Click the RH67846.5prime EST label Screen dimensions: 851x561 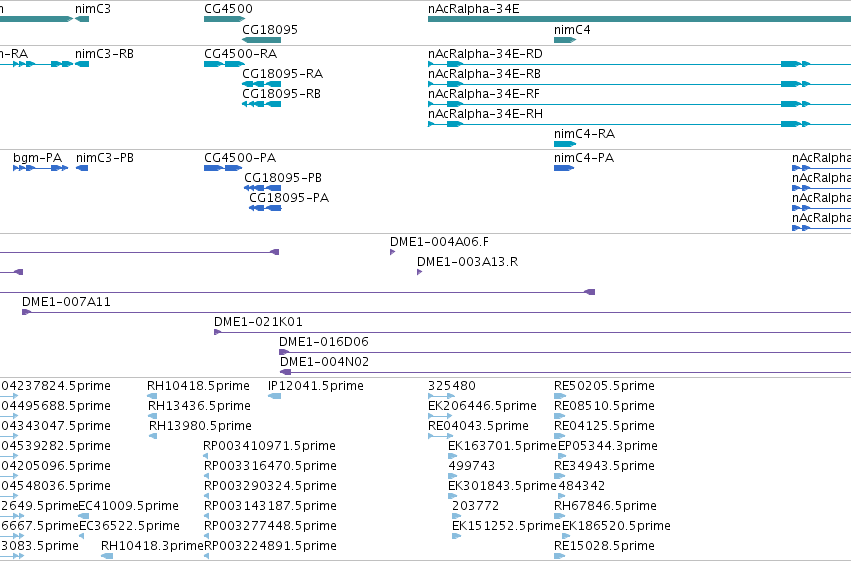[605, 507]
